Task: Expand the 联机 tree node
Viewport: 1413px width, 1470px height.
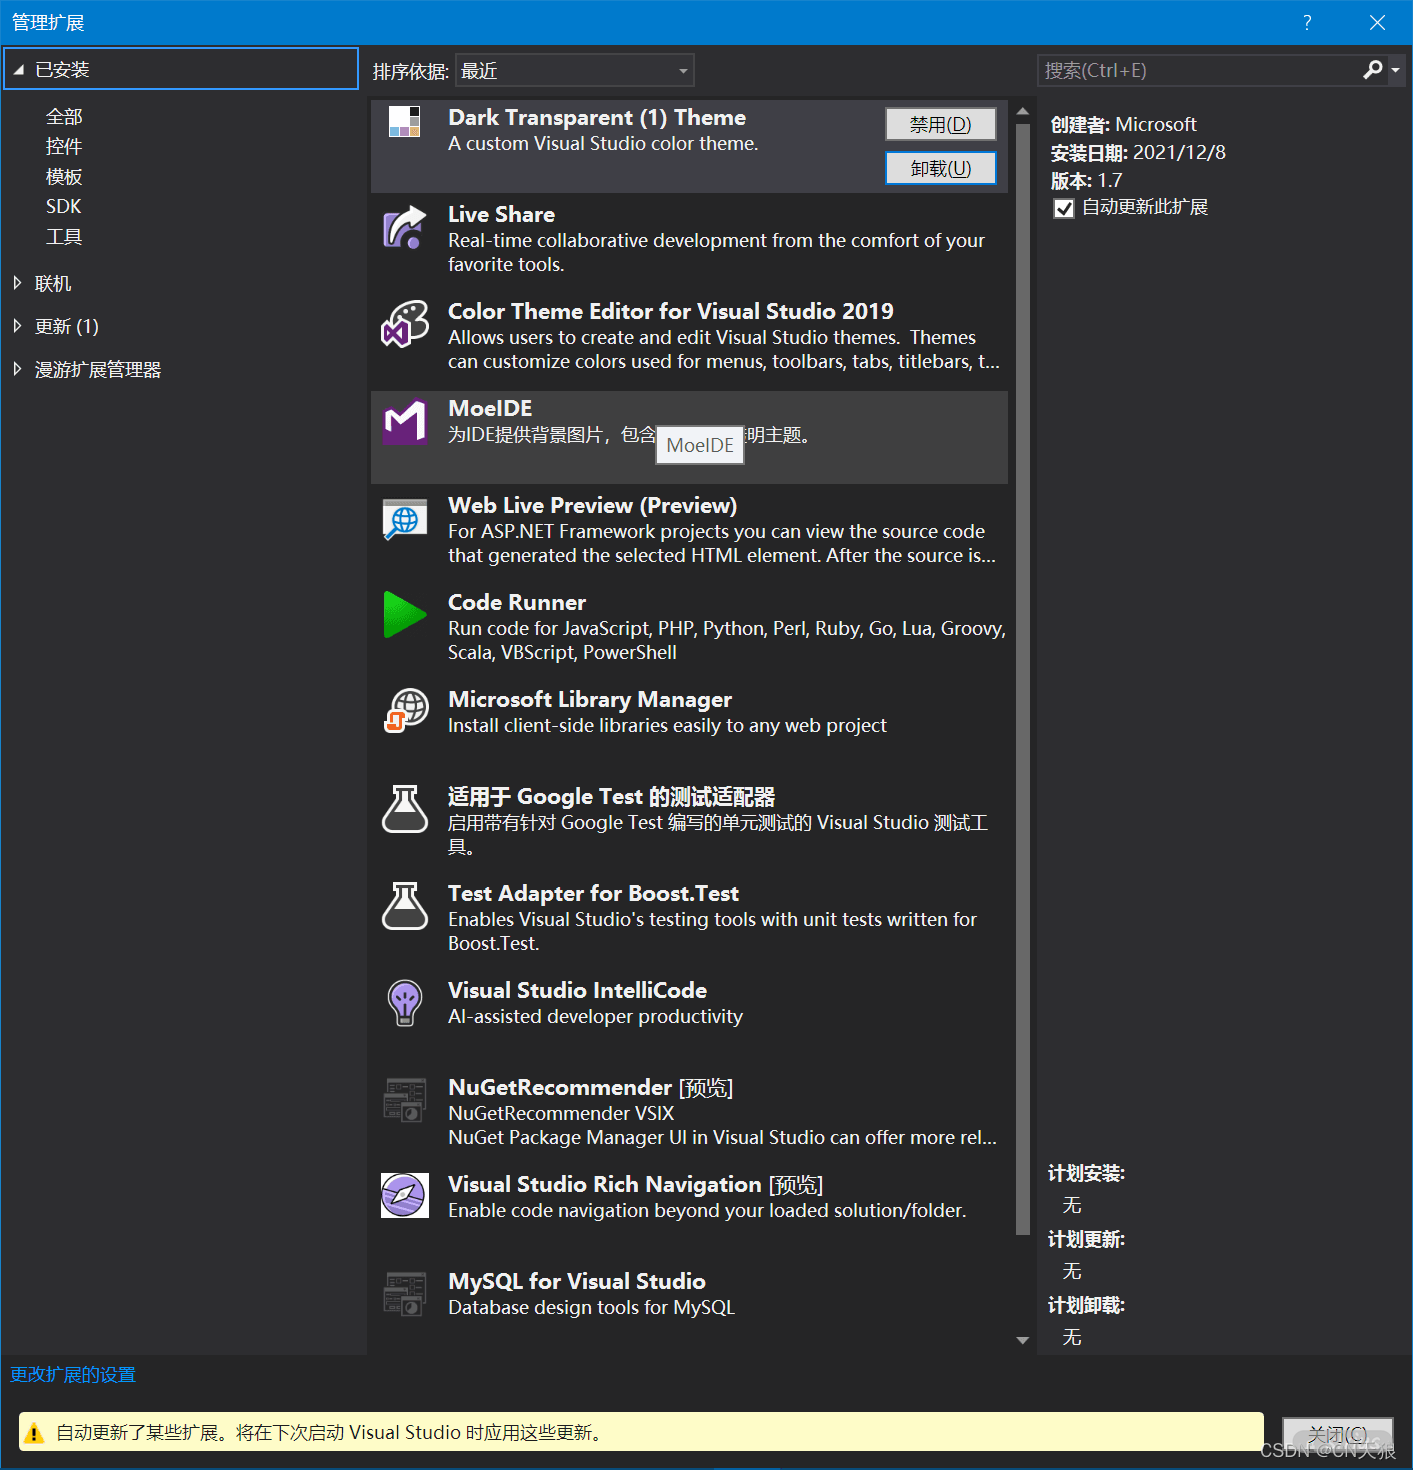Action: click(x=17, y=283)
